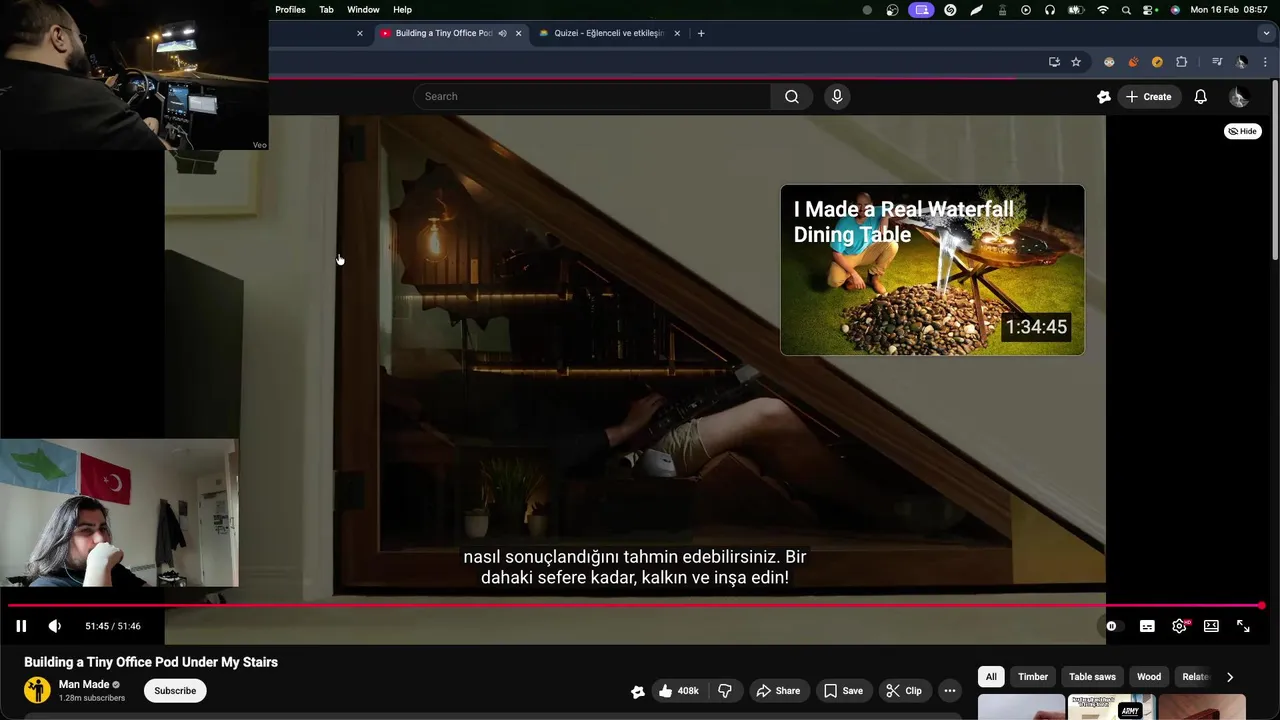Open the more actions ellipsis menu
Screen dimensions: 1280x720
950,691
